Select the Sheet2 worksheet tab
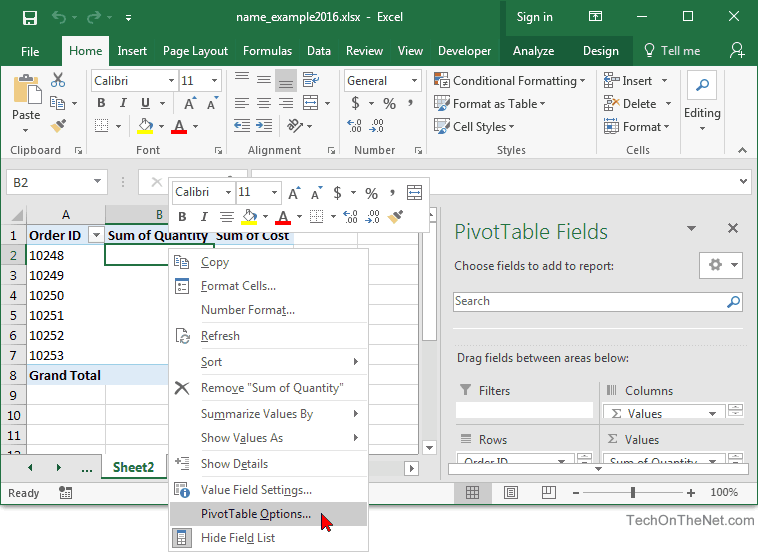The width and height of the screenshot is (758, 552). click(133, 467)
